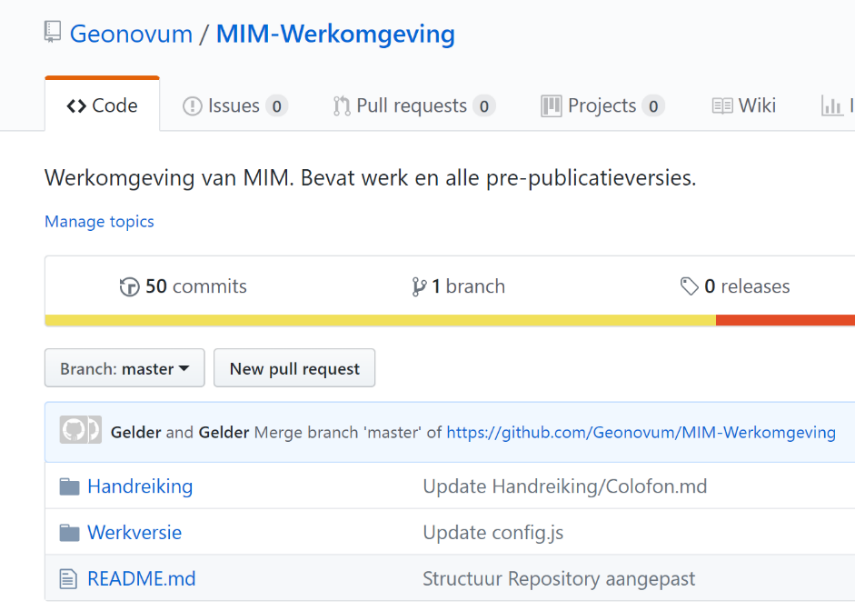
Task: Click the Projects counter badge 0
Action: coord(653,106)
